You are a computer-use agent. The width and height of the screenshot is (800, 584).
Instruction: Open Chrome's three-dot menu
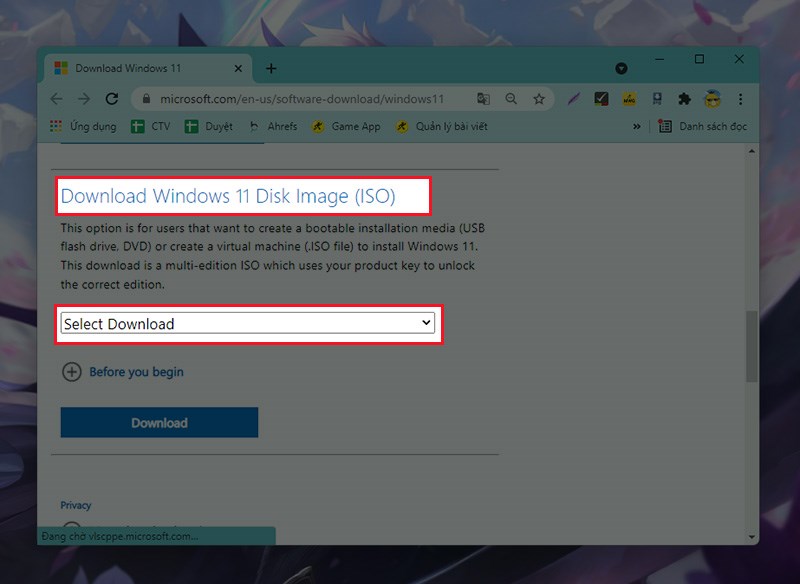[x=740, y=99]
